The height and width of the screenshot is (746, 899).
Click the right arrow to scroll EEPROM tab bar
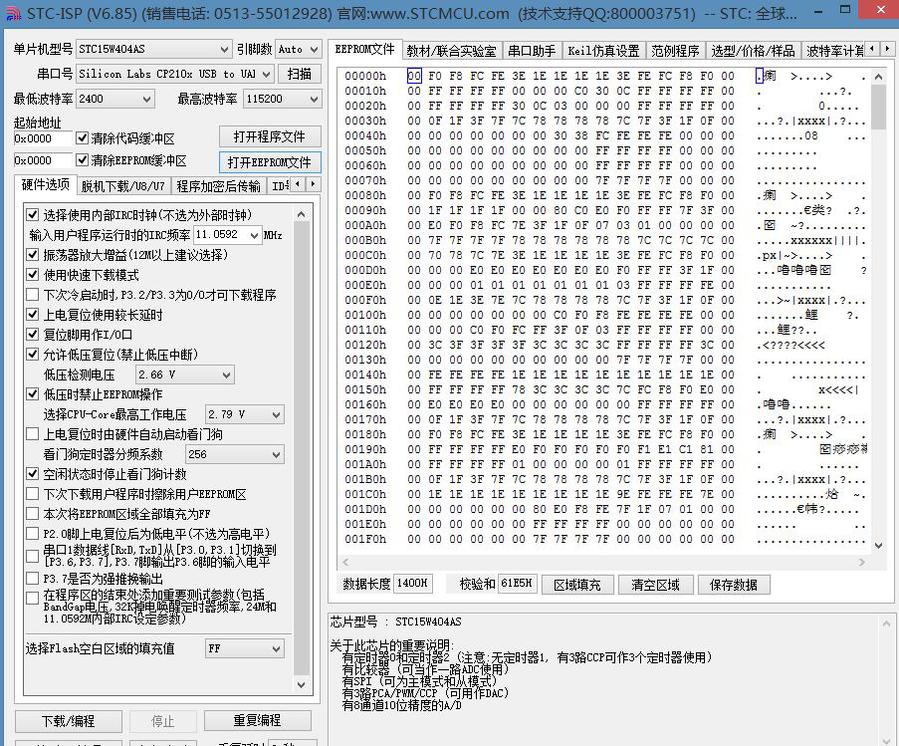click(889, 47)
